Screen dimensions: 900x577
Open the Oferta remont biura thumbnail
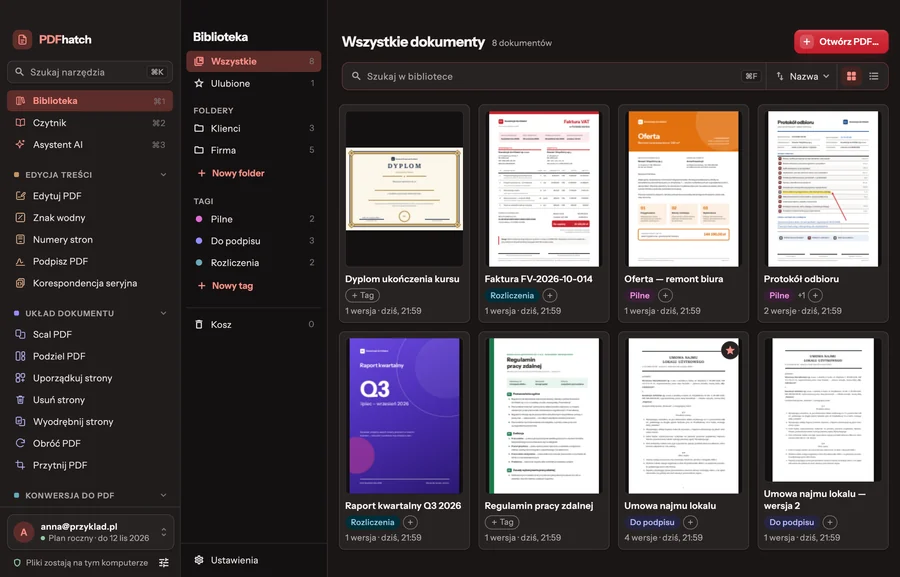683,189
